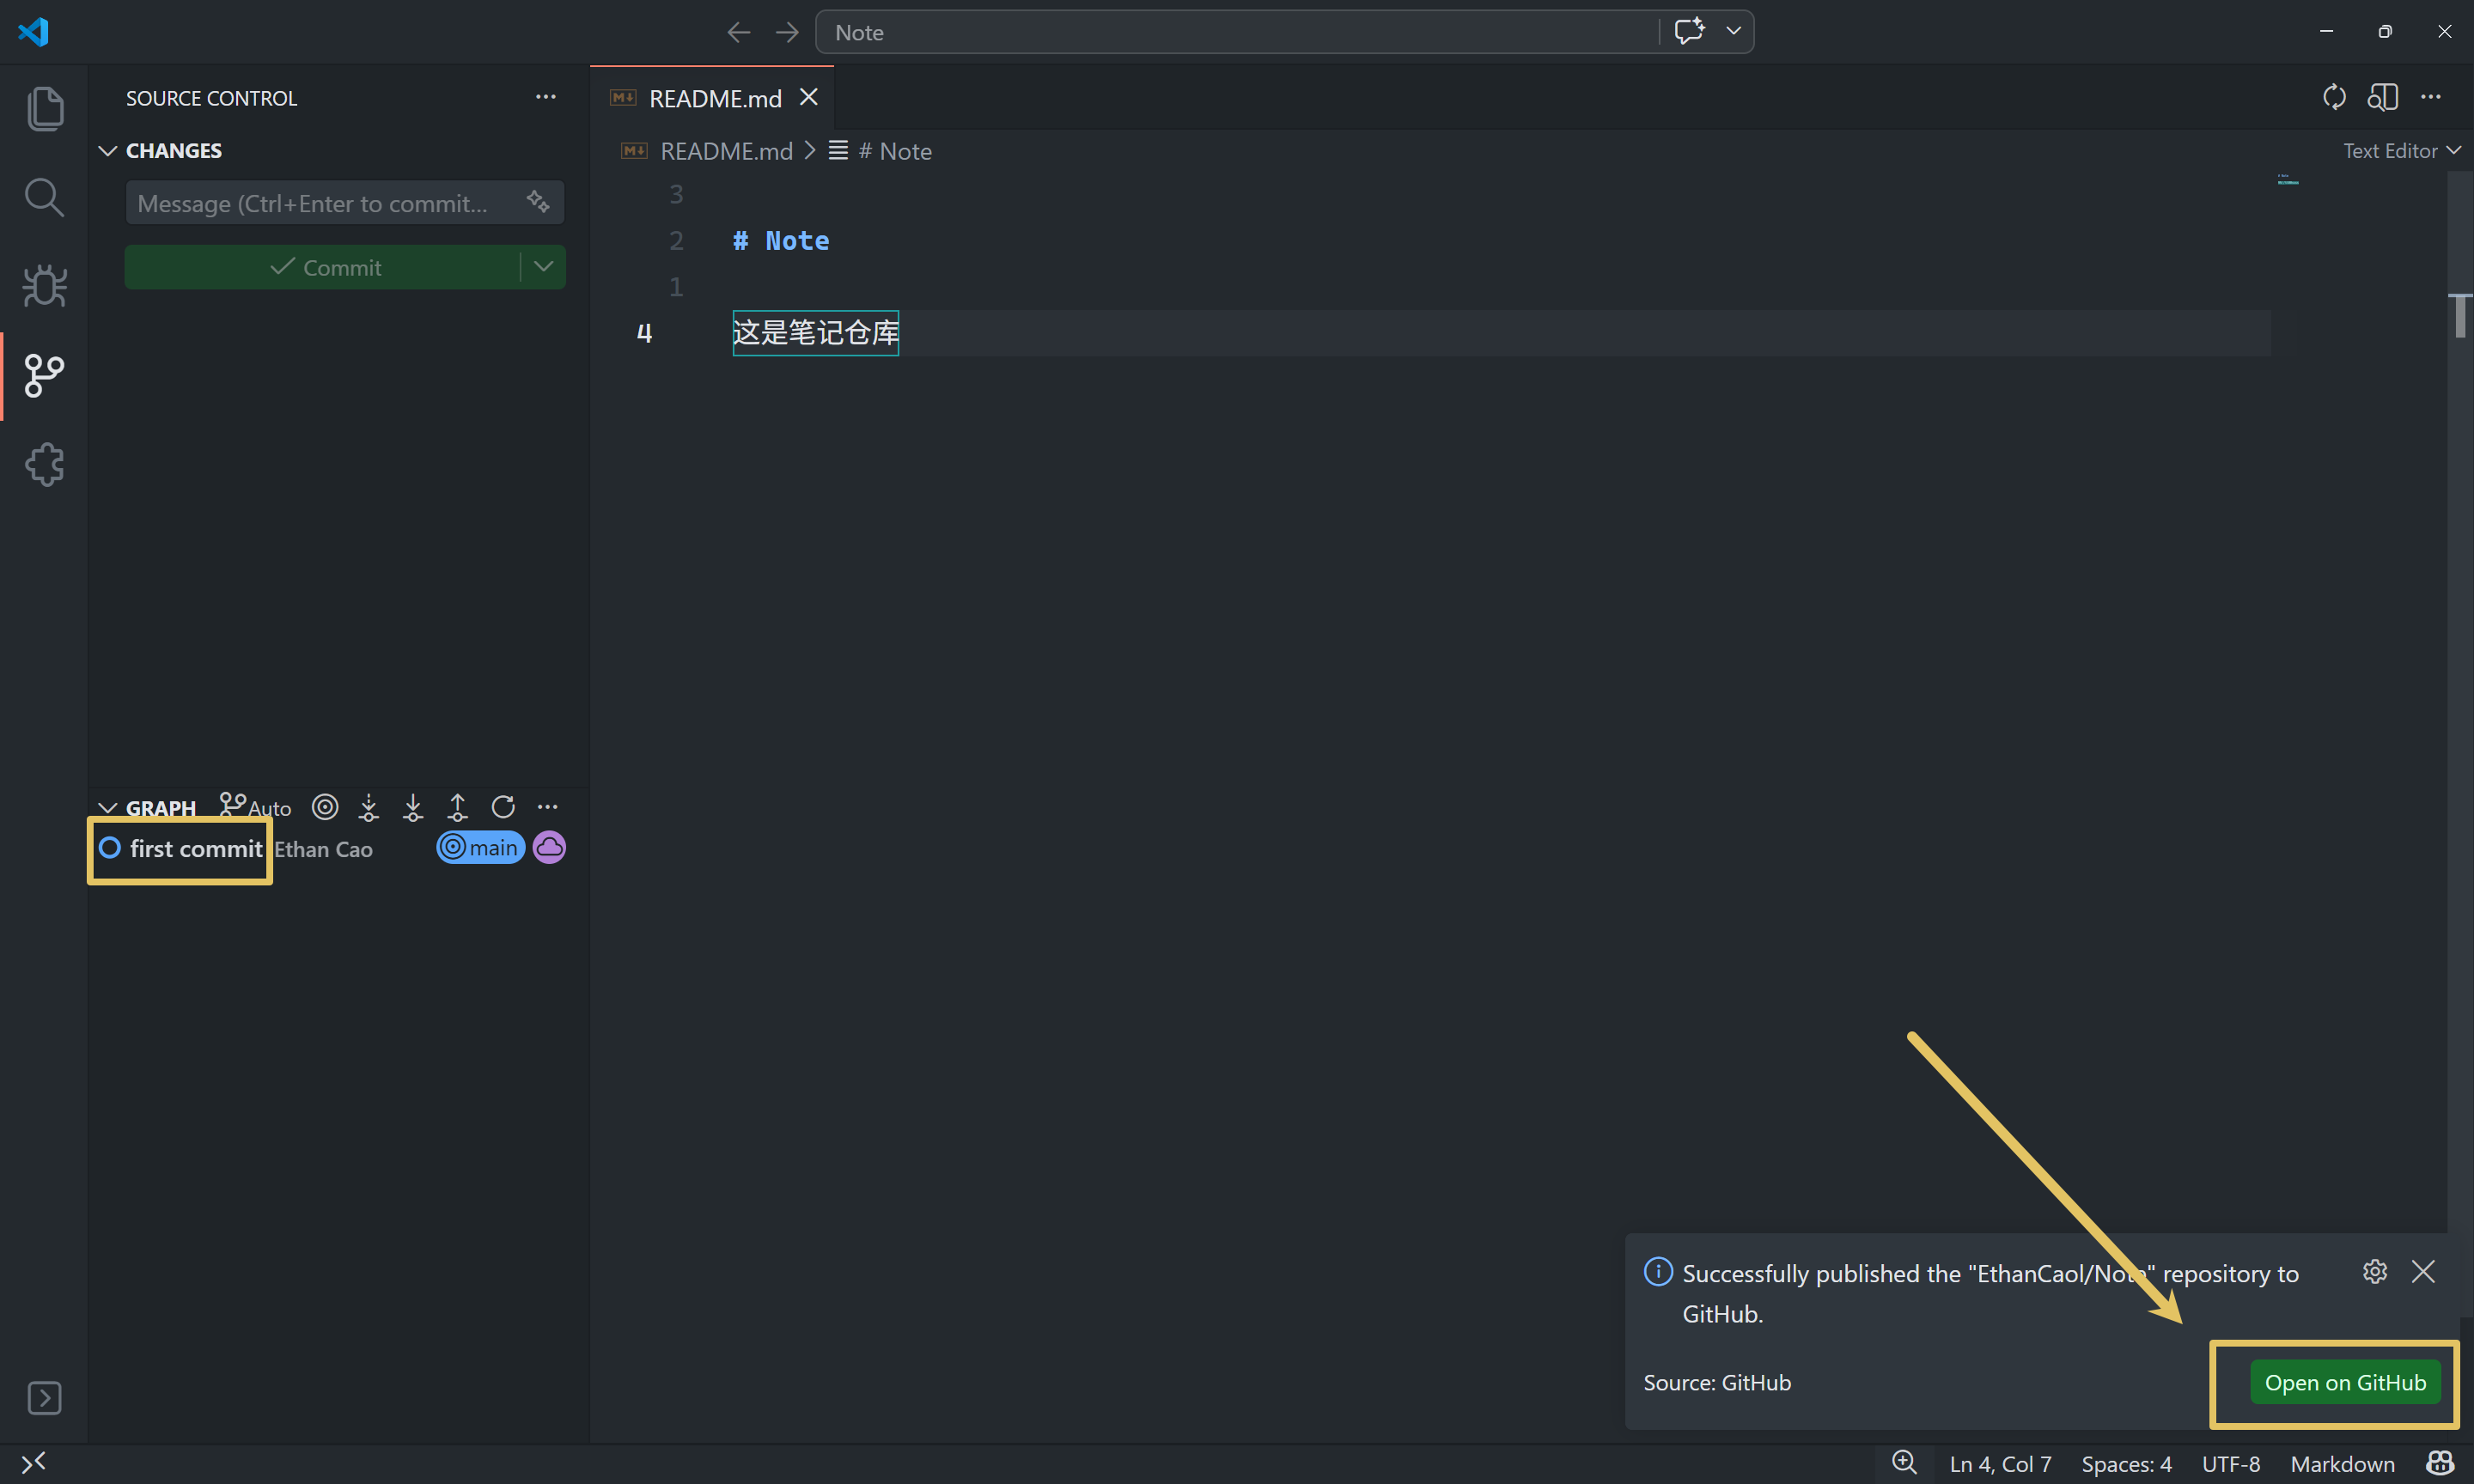The width and height of the screenshot is (2474, 1484).
Task: Open the Extensions view
Action: (x=44, y=465)
